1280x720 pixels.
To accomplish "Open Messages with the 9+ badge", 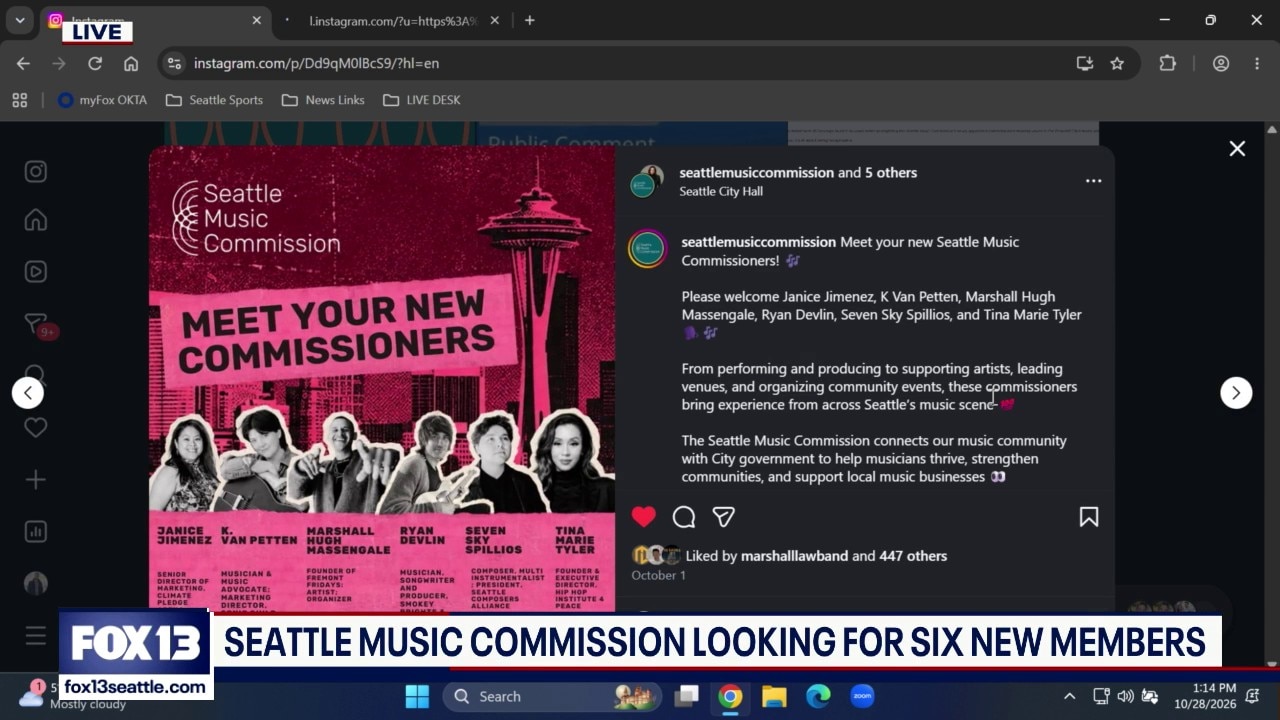I will pos(38,326).
